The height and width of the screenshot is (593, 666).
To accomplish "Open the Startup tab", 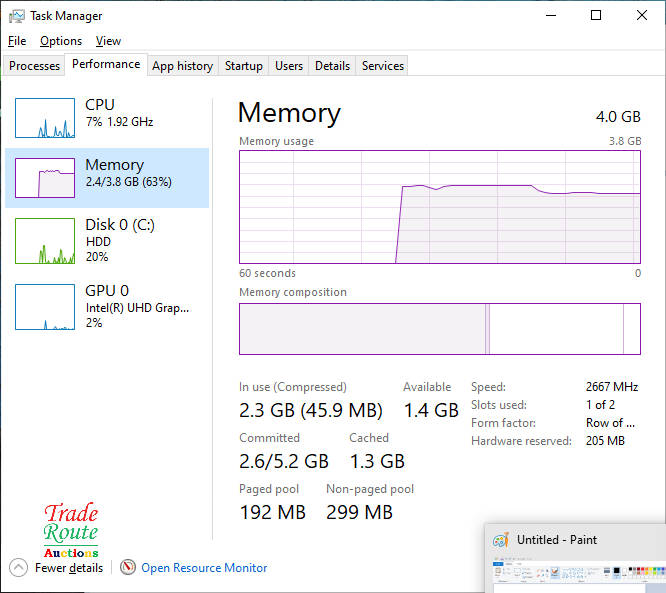I will pos(244,66).
